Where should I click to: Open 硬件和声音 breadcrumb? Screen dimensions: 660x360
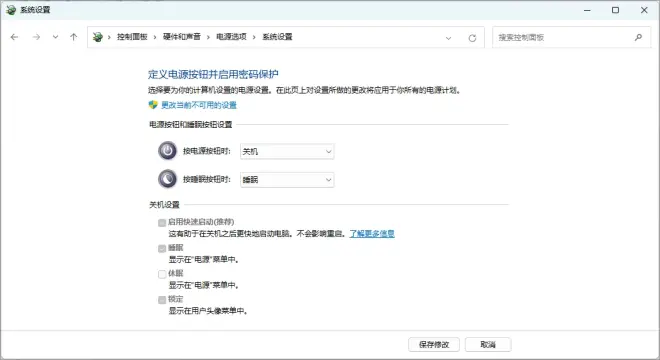181,37
